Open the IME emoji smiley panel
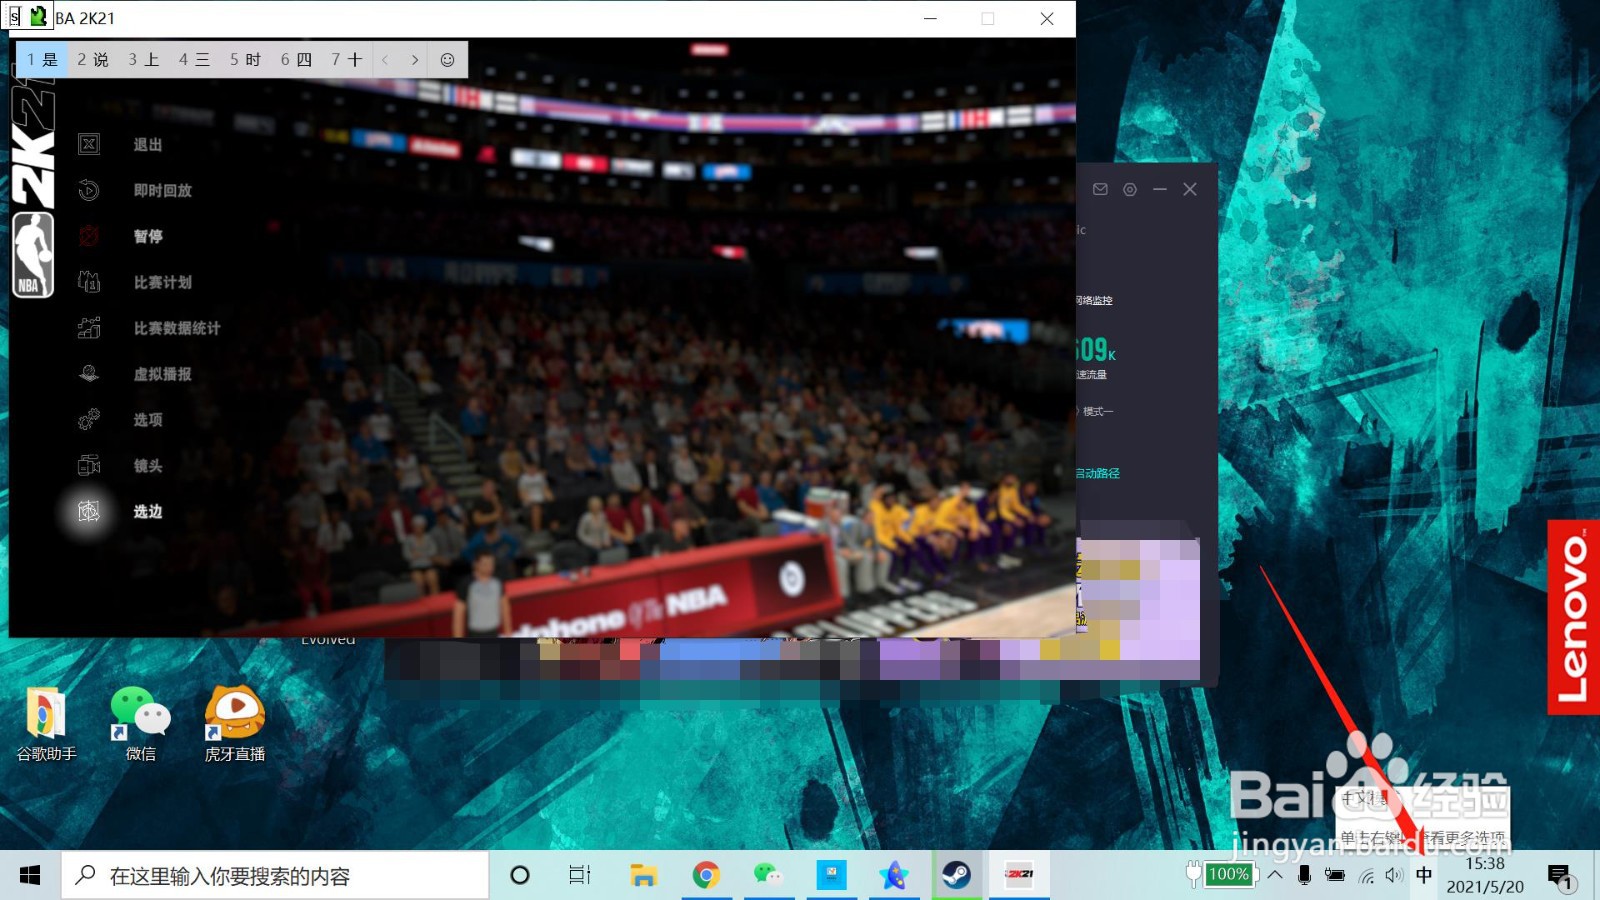1600x900 pixels. tap(448, 60)
